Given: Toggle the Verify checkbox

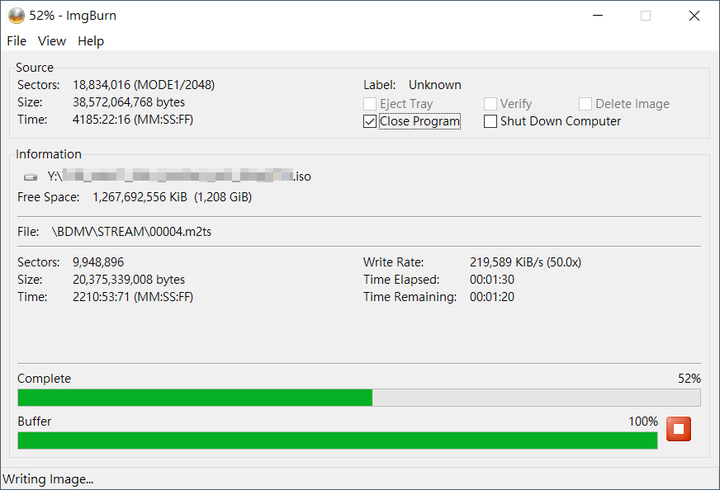Looking at the screenshot, I should pos(490,104).
